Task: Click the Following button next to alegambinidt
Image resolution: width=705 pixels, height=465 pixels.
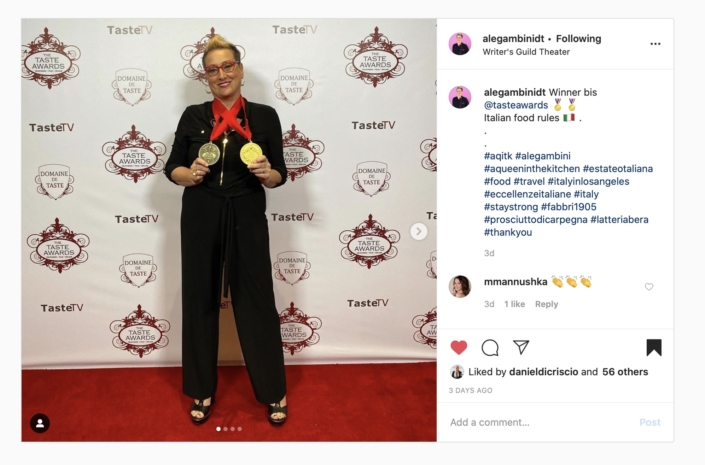Action: pos(578,39)
